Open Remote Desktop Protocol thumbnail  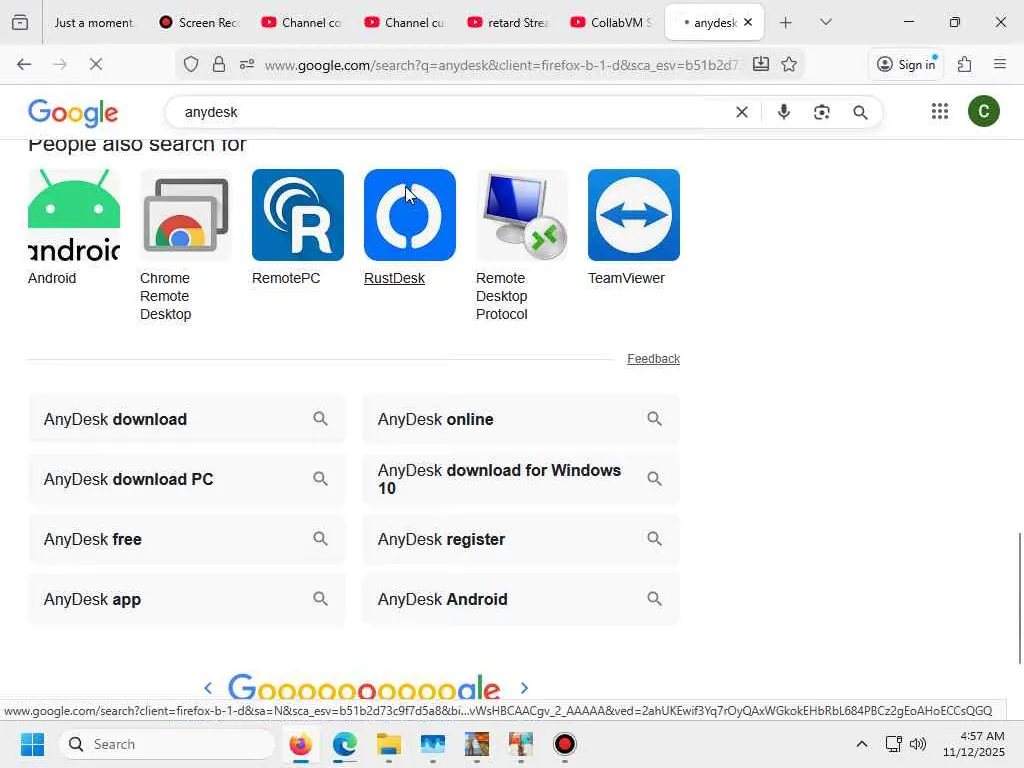click(522, 215)
